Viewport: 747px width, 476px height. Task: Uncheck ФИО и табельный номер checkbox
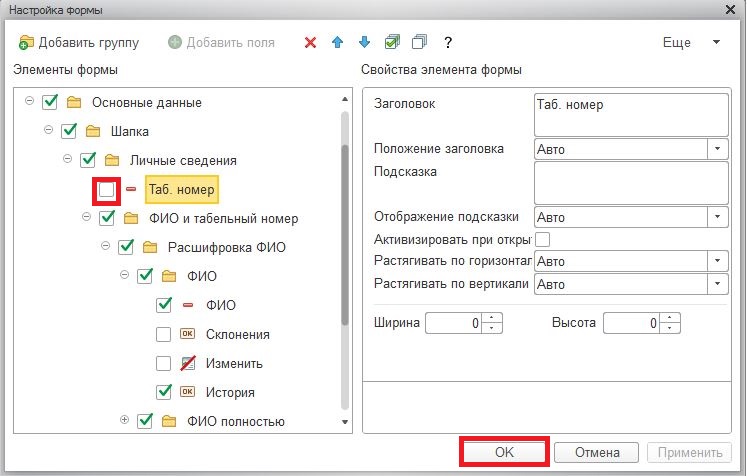pyautogui.click(x=107, y=218)
